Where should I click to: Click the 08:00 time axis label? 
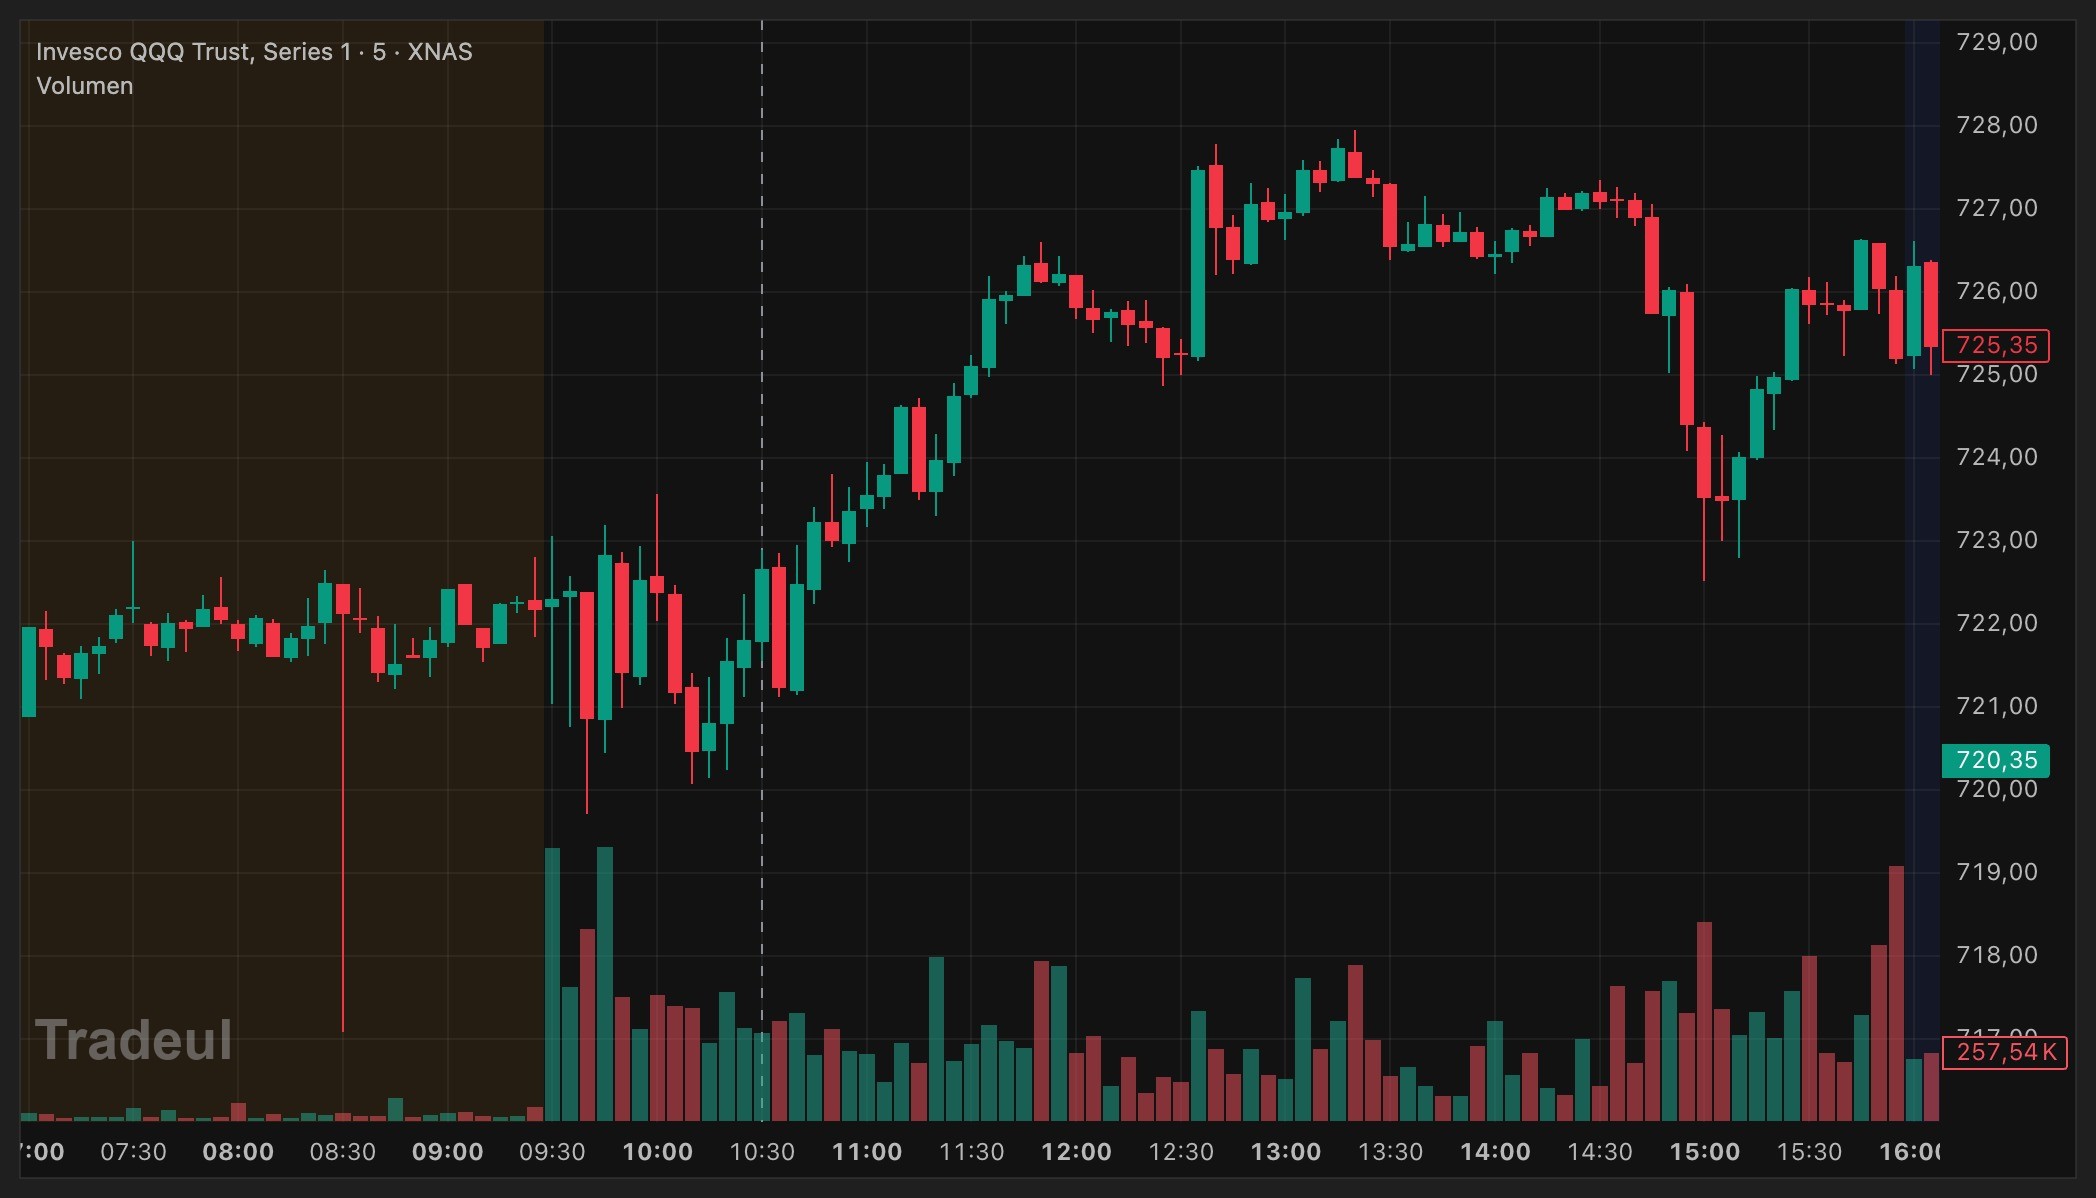(x=238, y=1152)
